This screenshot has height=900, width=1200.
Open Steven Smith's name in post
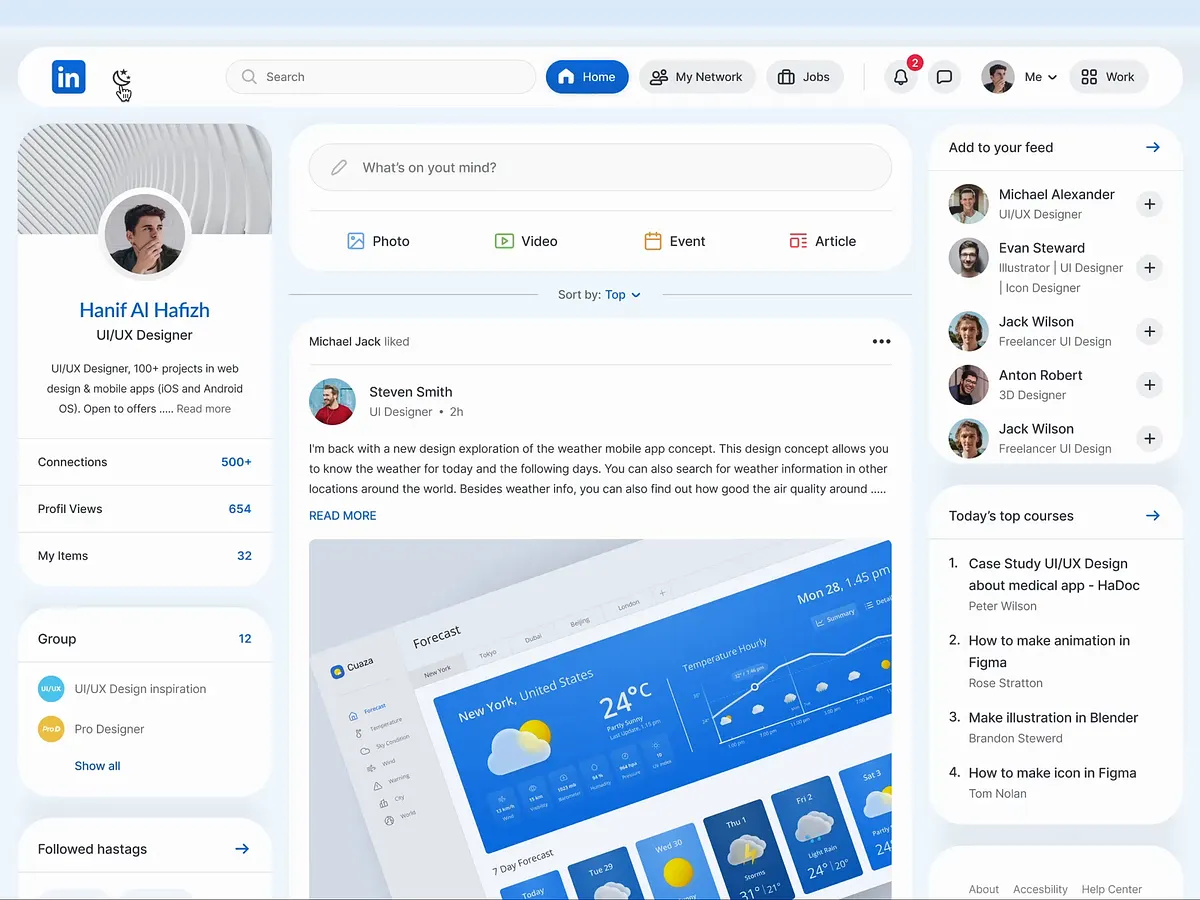[x=411, y=392]
